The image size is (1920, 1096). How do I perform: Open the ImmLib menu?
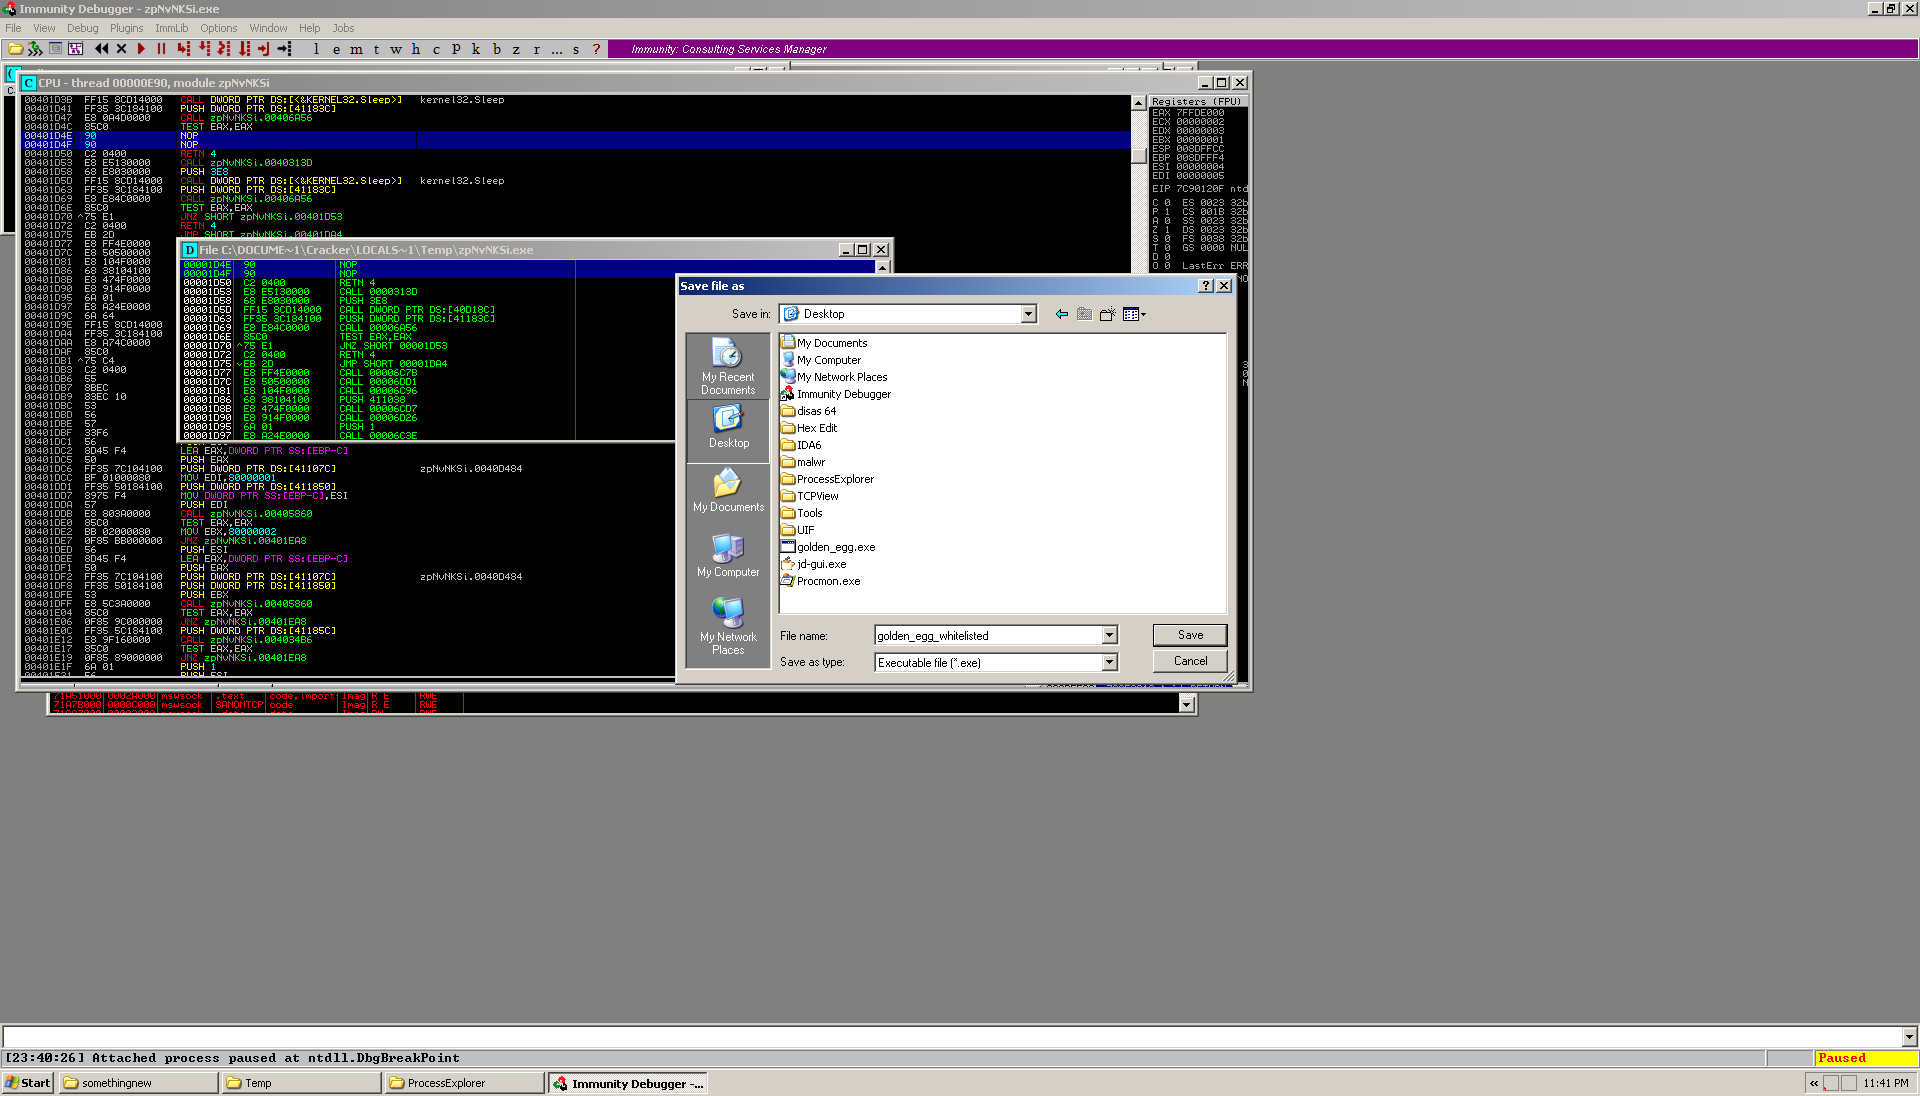click(x=171, y=28)
